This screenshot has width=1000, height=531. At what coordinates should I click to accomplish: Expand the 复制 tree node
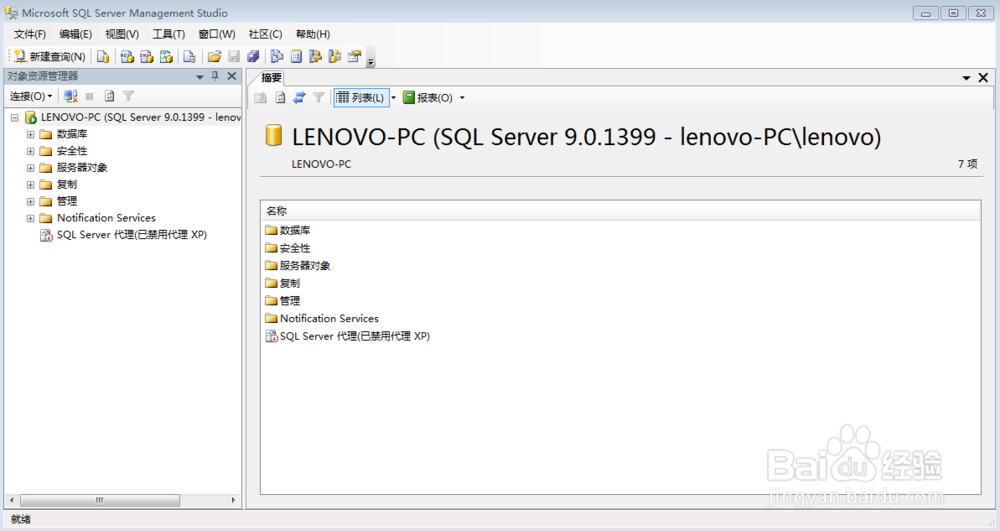(30, 185)
